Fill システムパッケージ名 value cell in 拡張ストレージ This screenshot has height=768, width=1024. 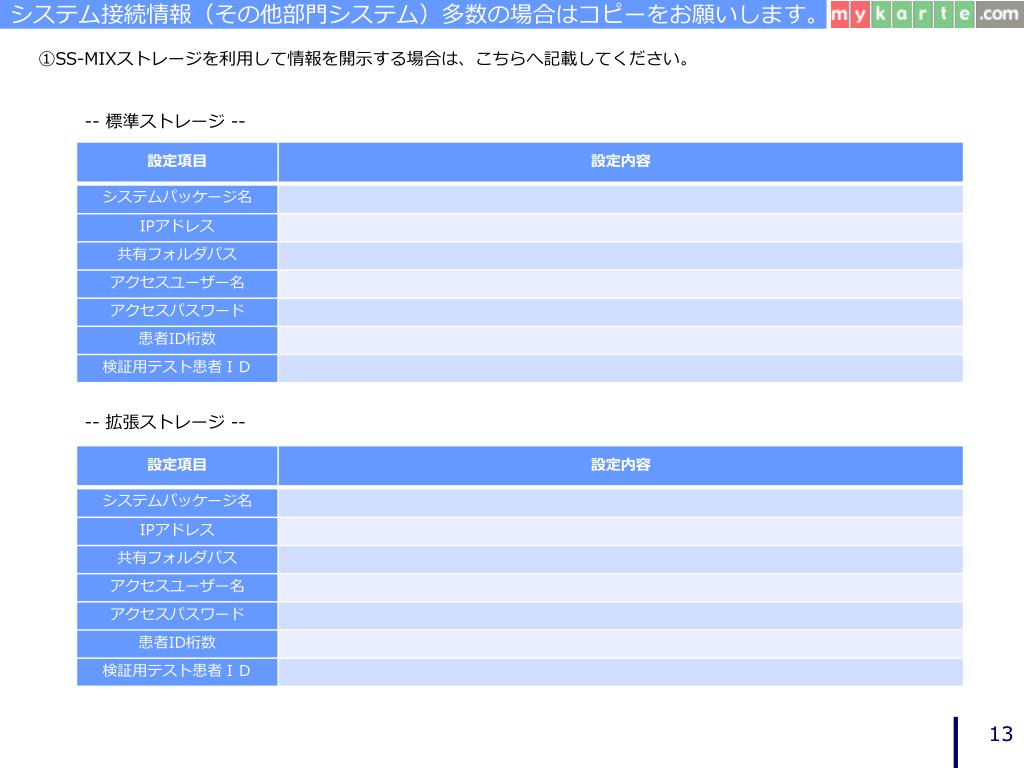click(620, 502)
